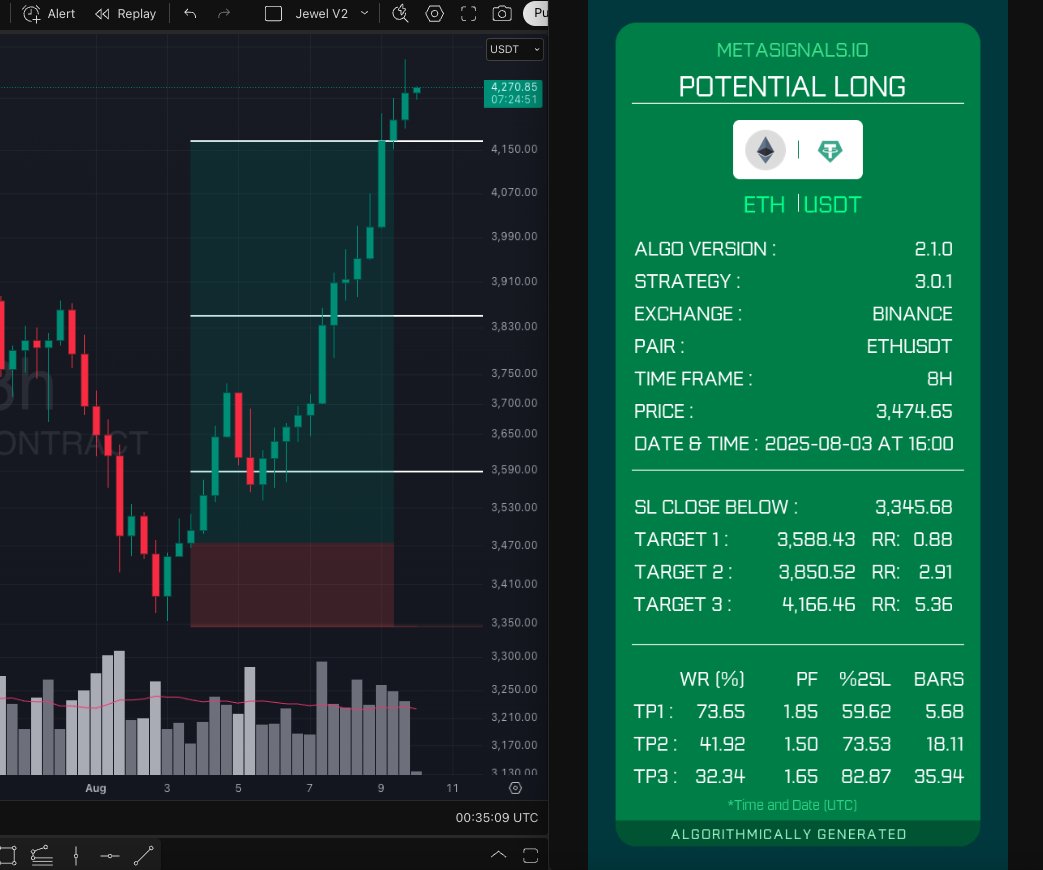The image size is (1043, 870).
Task: Click the POTENTIAL LONG title
Action: (792, 86)
